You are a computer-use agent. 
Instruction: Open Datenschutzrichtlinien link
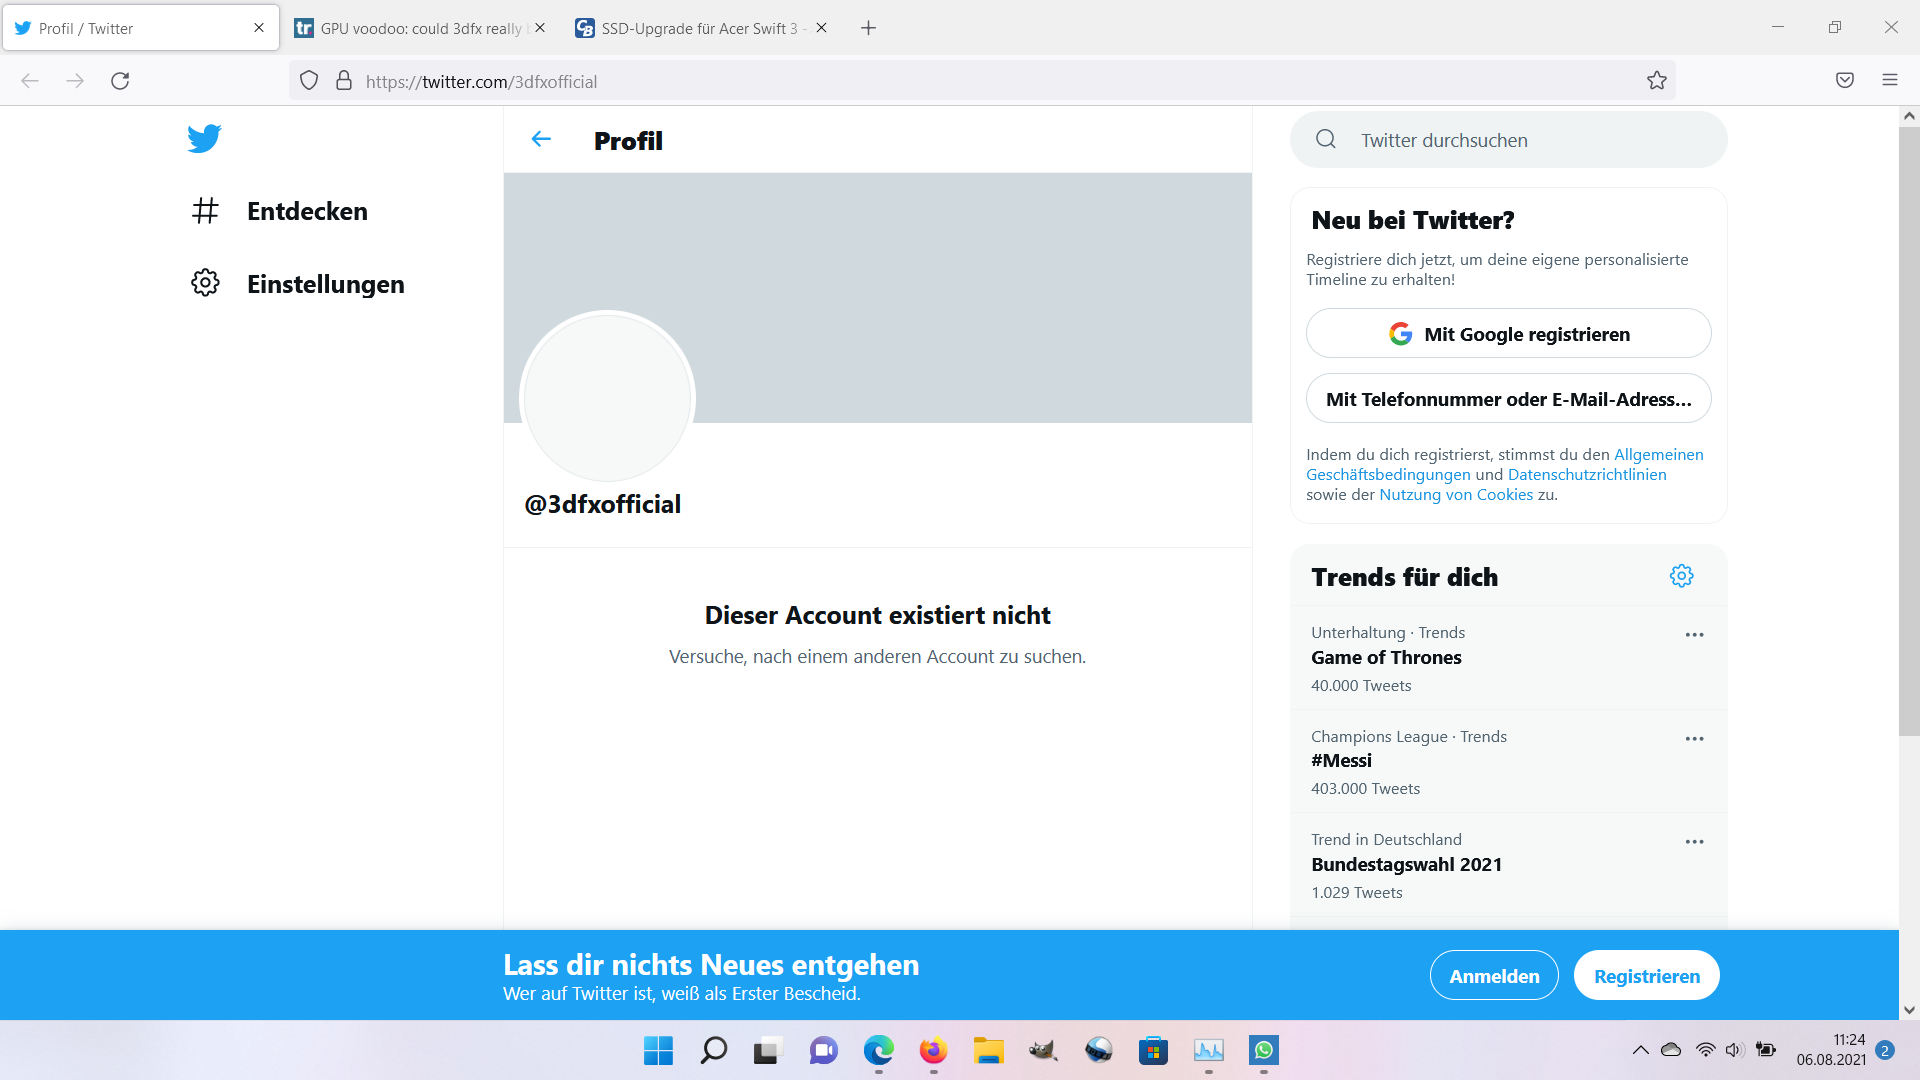(x=1586, y=475)
